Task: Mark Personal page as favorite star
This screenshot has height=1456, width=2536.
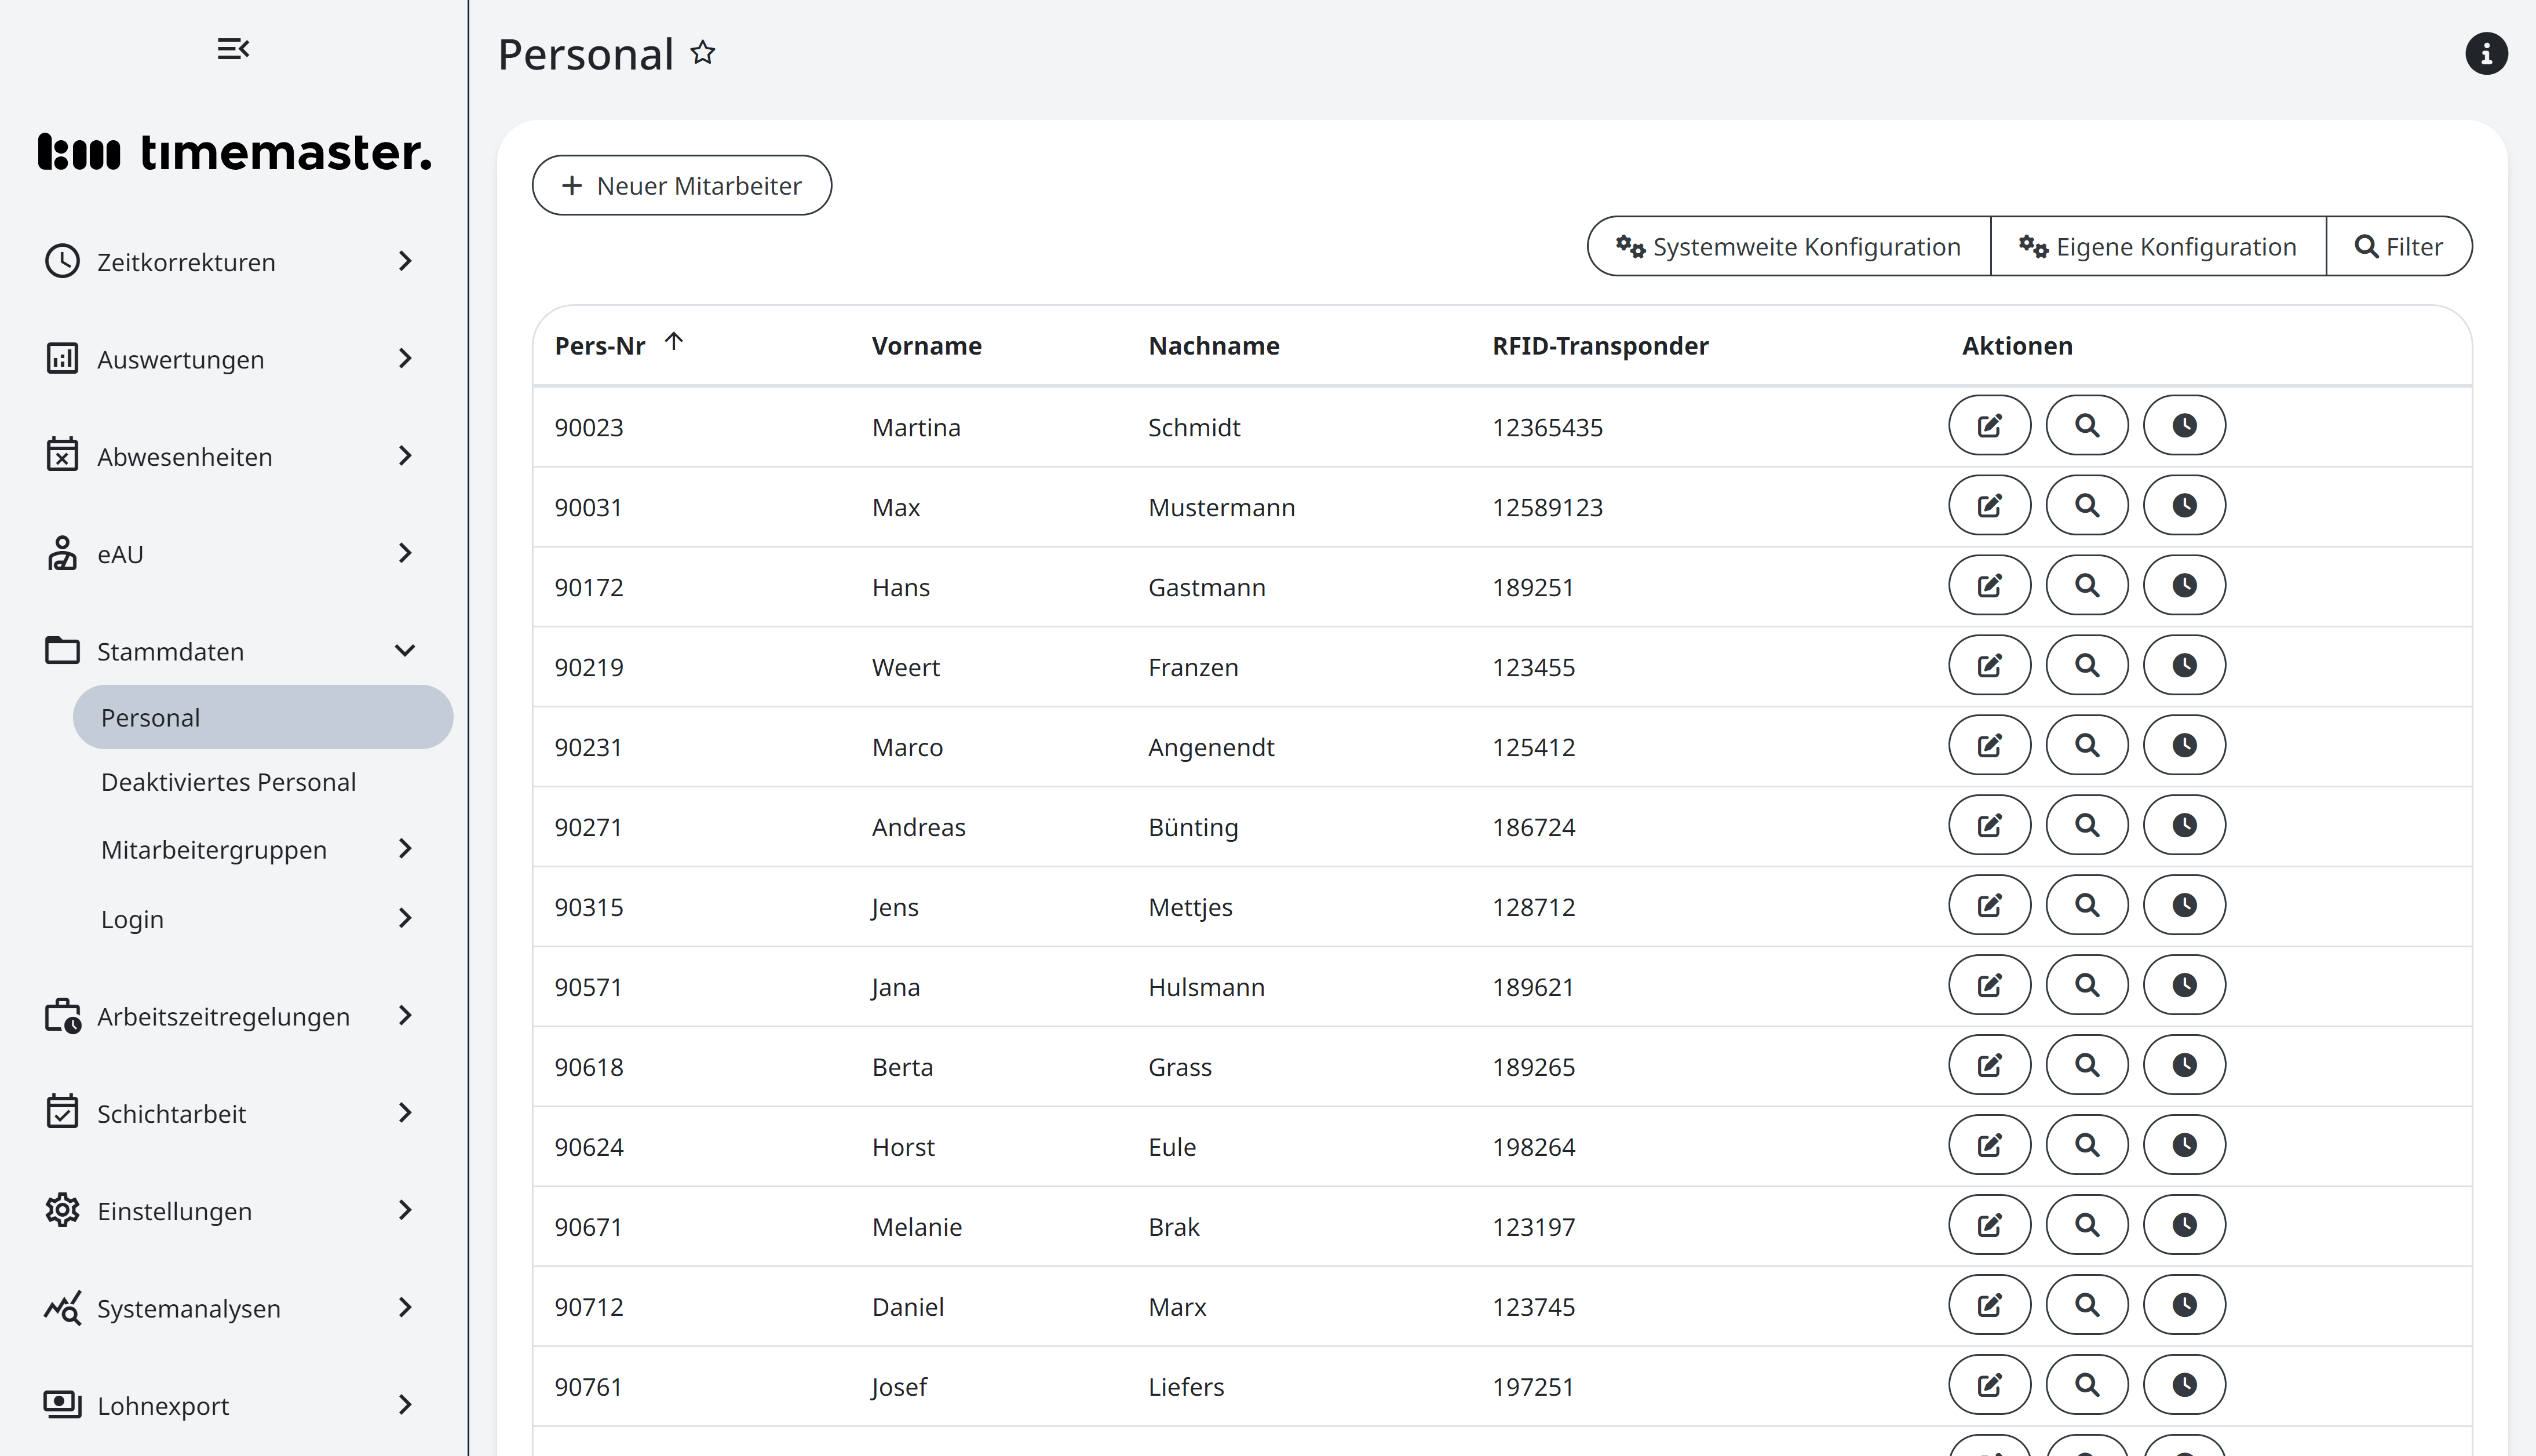Action: (x=703, y=53)
